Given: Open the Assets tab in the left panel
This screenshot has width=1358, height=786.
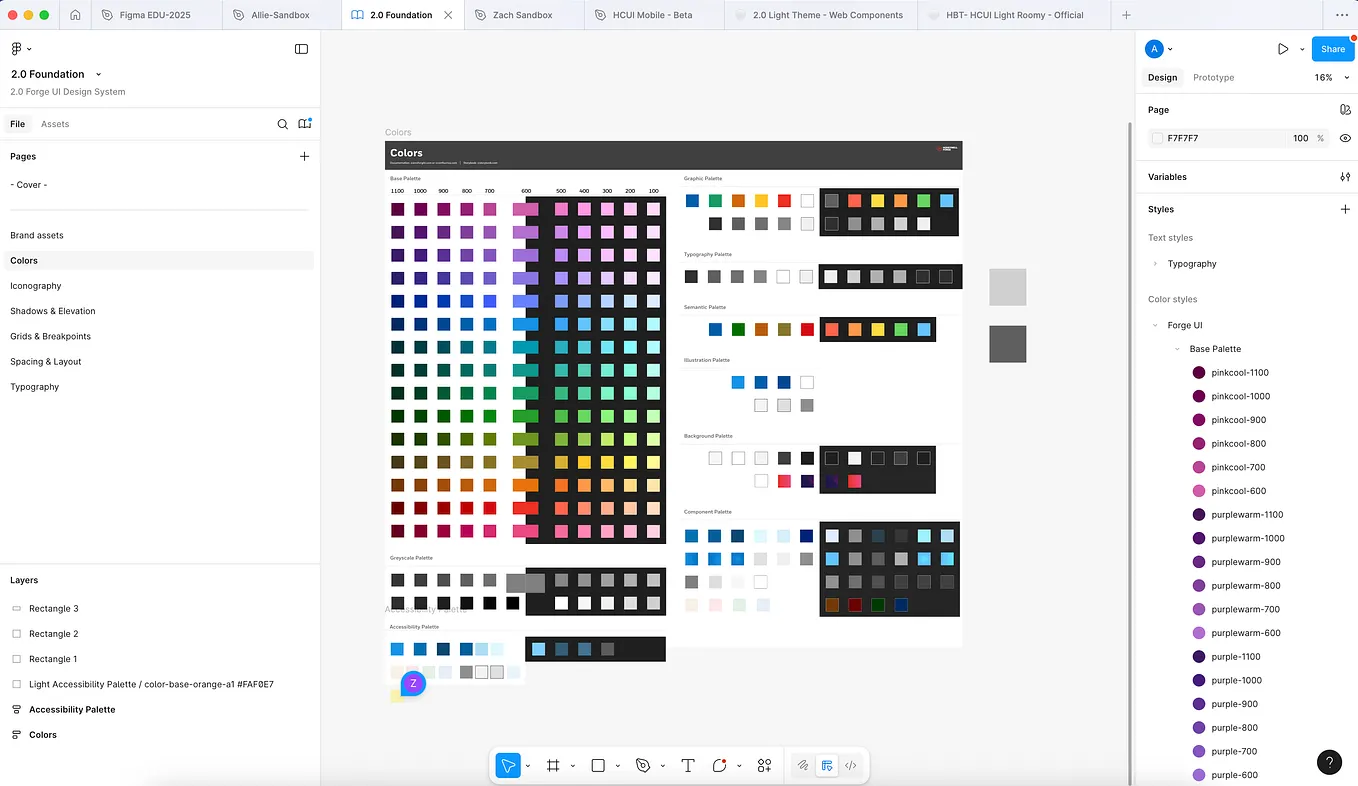Looking at the screenshot, I should (x=55, y=124).
